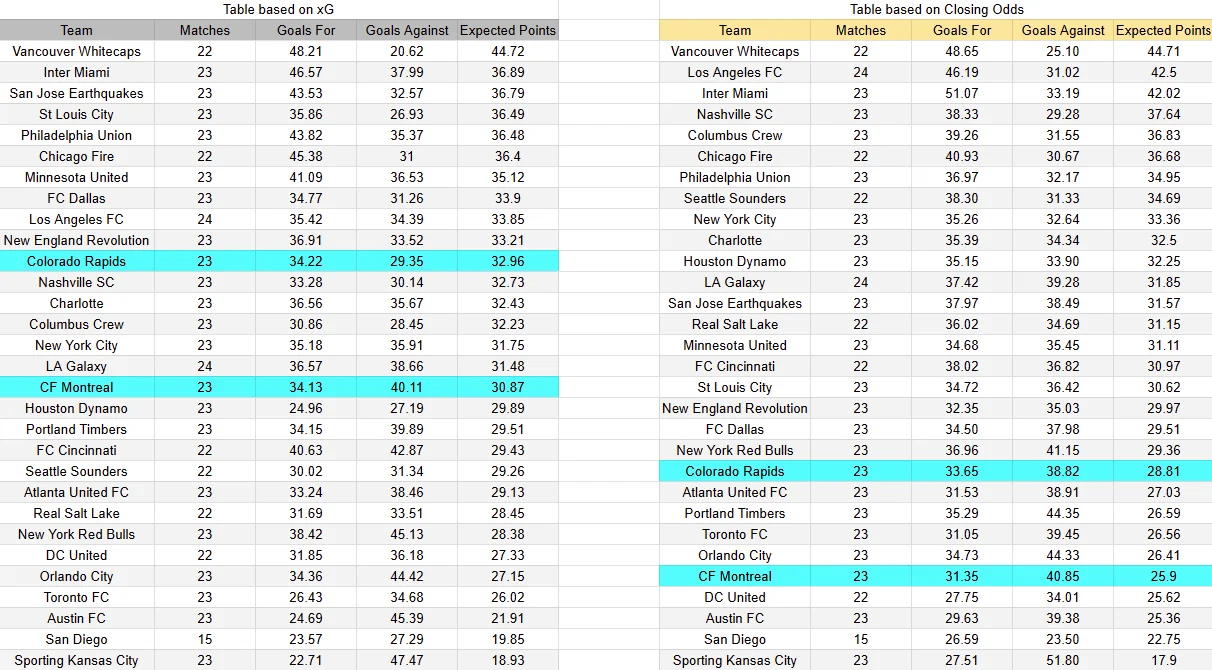Click the gray Goals For header cell
Image resolution: width=1212 pixels, height=670 pixels.
click(x=306, y=30)
